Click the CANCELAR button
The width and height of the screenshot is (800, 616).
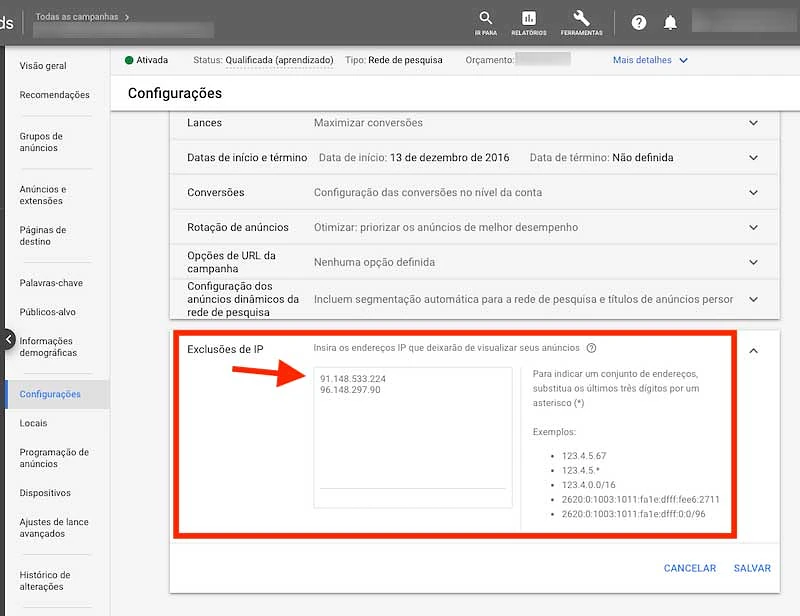point(689,568)
